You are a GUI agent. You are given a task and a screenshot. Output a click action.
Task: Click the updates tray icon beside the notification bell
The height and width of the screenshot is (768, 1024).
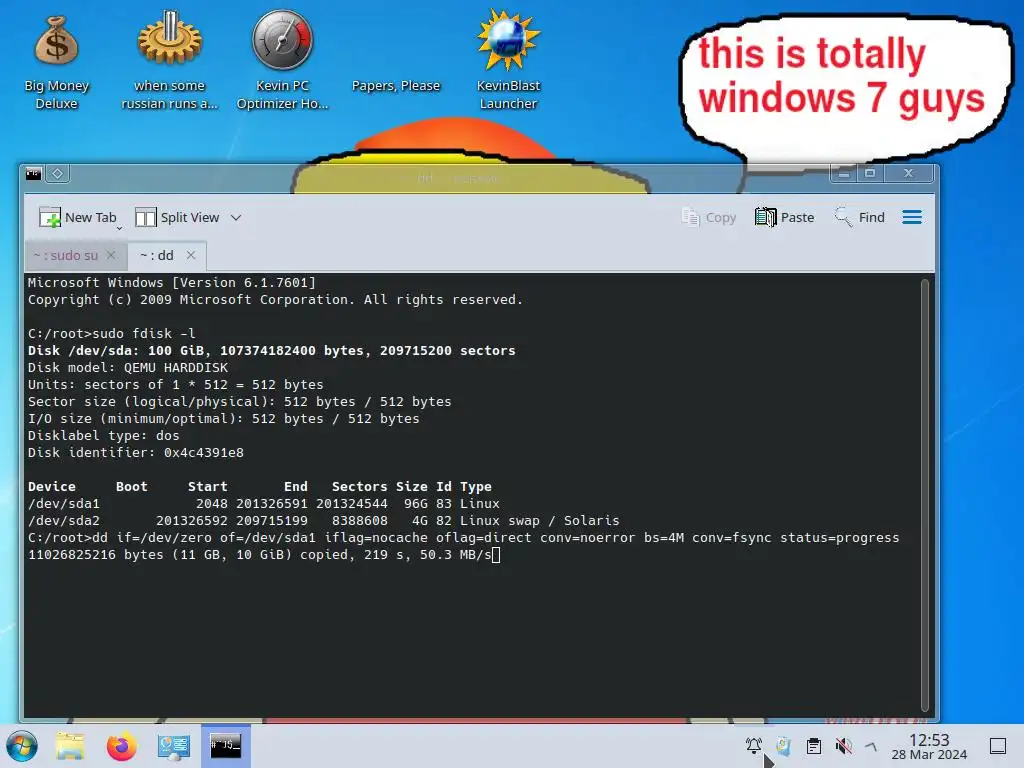click(x=783, y=745)
